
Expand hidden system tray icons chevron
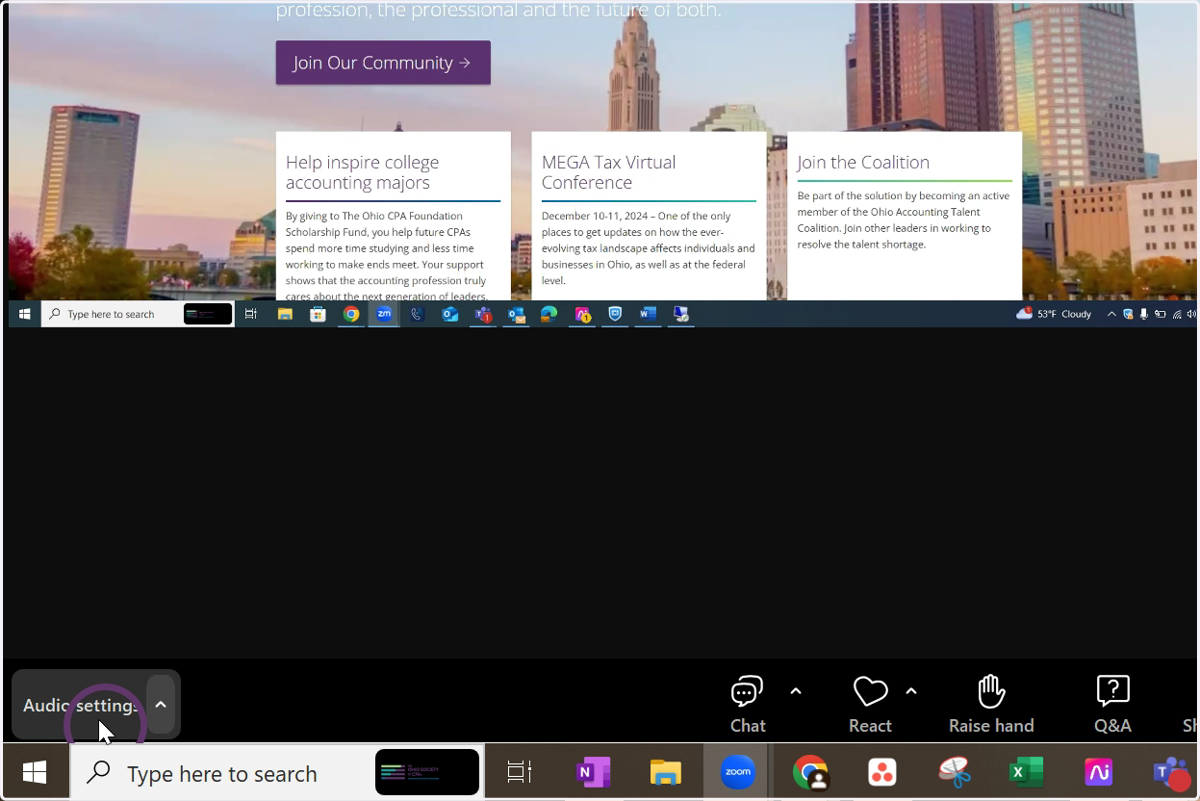pyautogui.click(x=1112, y=314)
